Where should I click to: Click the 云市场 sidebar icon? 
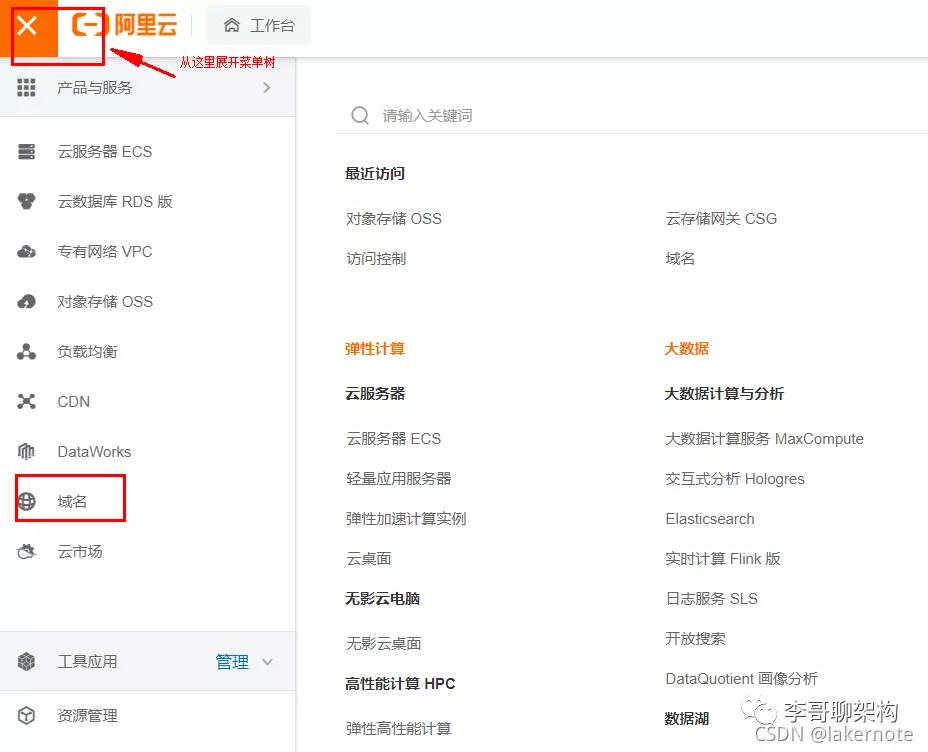point(27,551)
